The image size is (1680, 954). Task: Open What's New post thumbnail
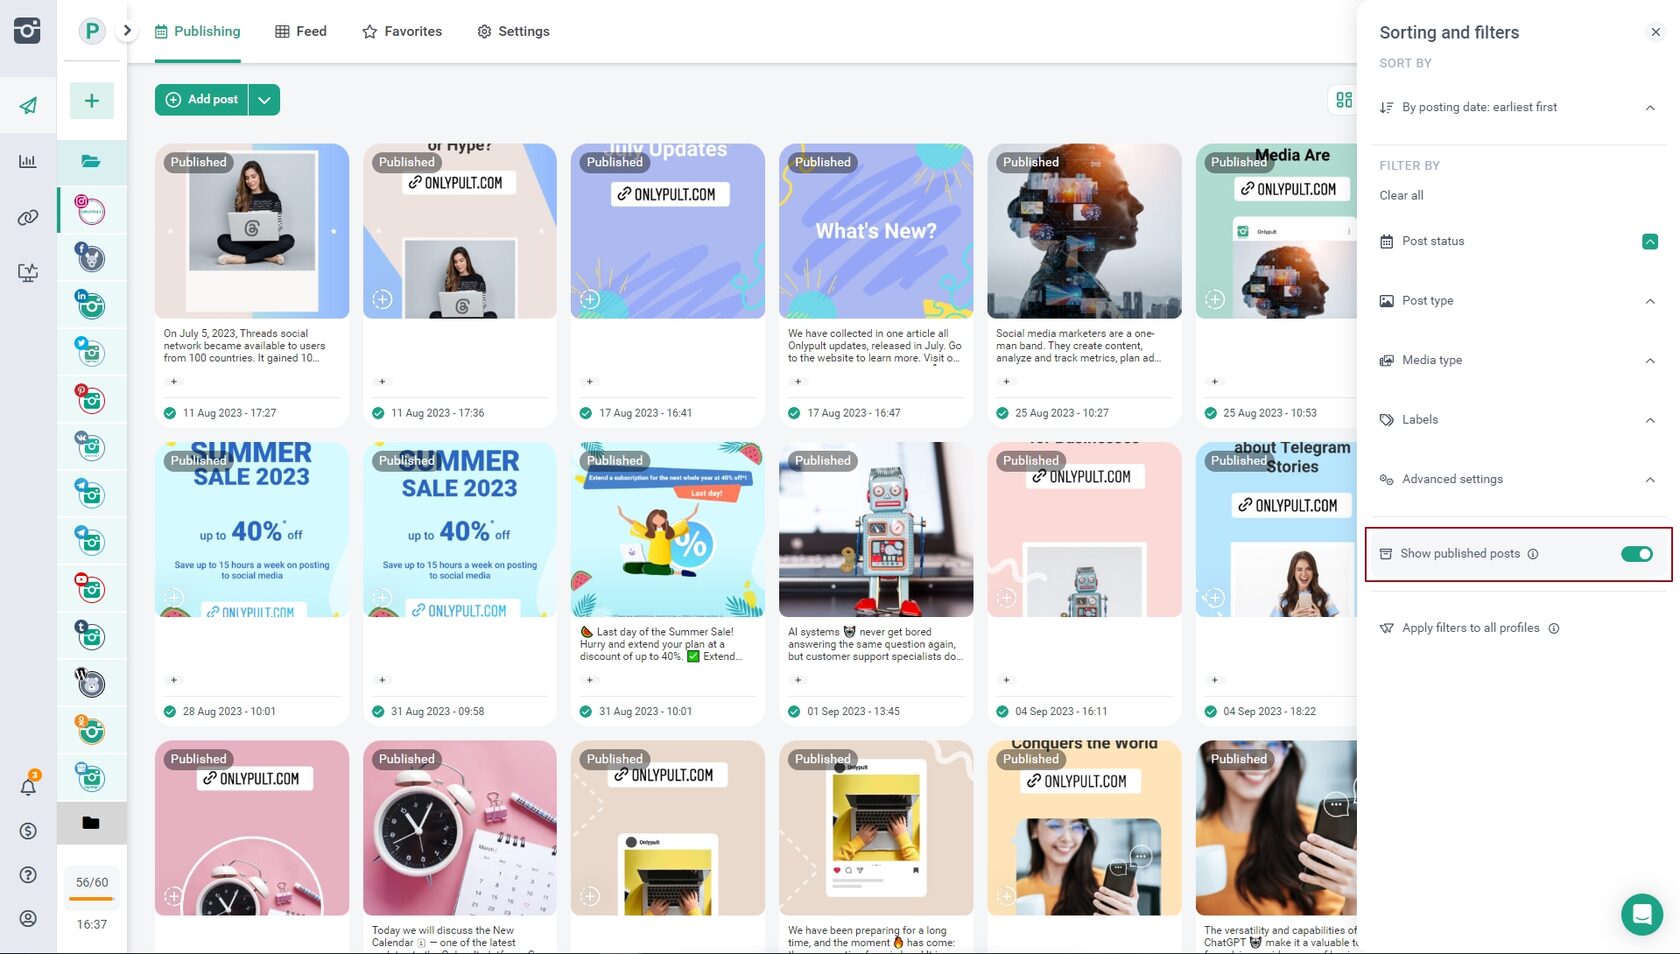pyautogui.click(x=876, y=231)
